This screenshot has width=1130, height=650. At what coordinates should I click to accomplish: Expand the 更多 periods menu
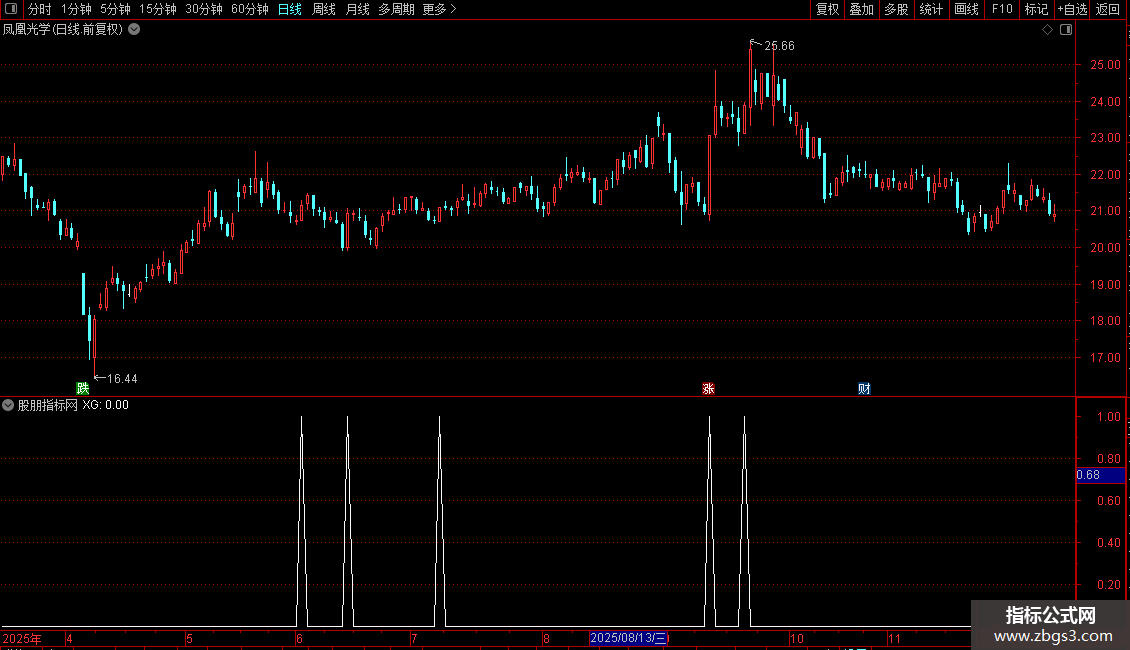pyautogui.click(x=440, y=9)
